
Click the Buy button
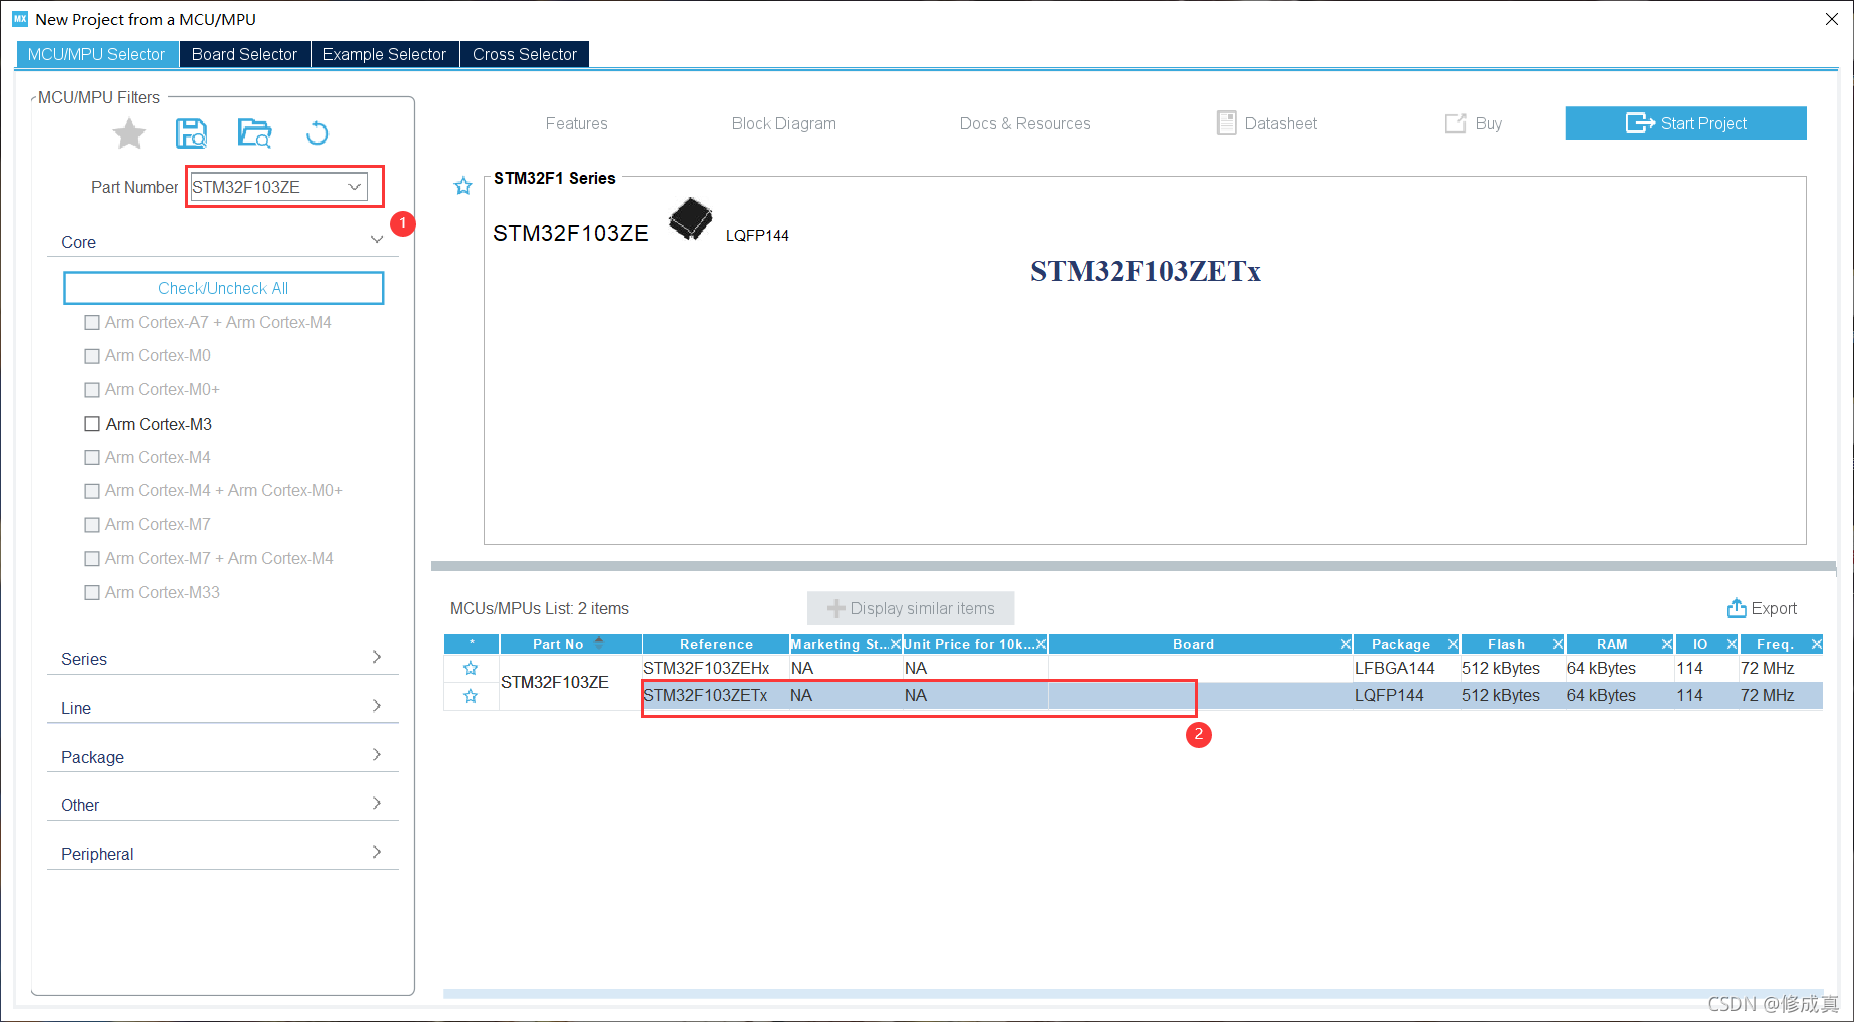point(1473,123)
